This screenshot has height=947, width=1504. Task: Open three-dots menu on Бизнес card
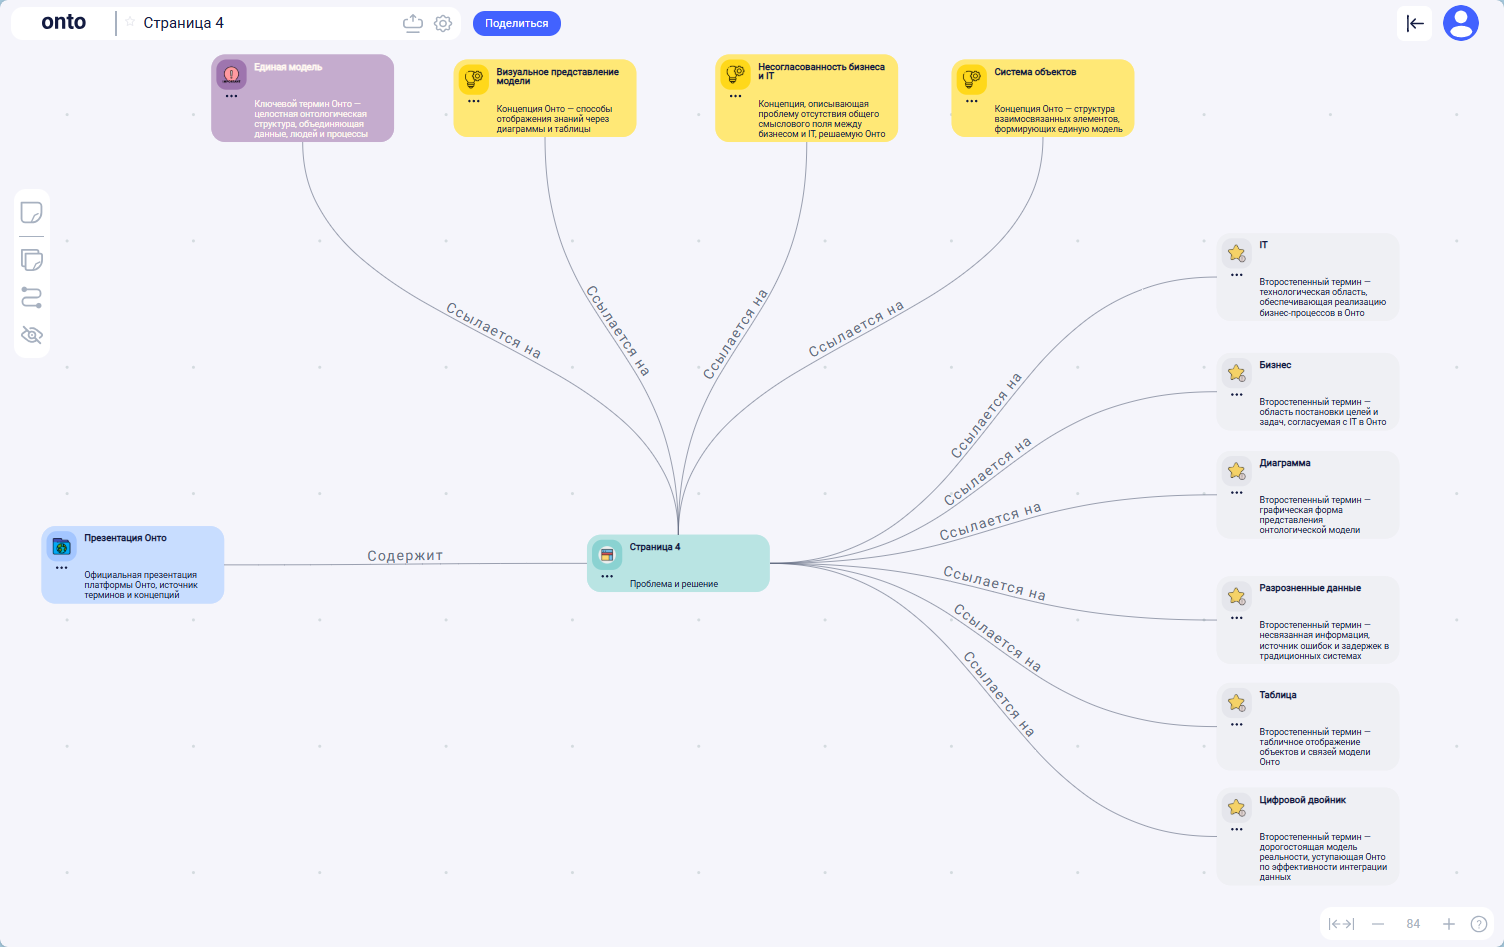(1237, 395)
